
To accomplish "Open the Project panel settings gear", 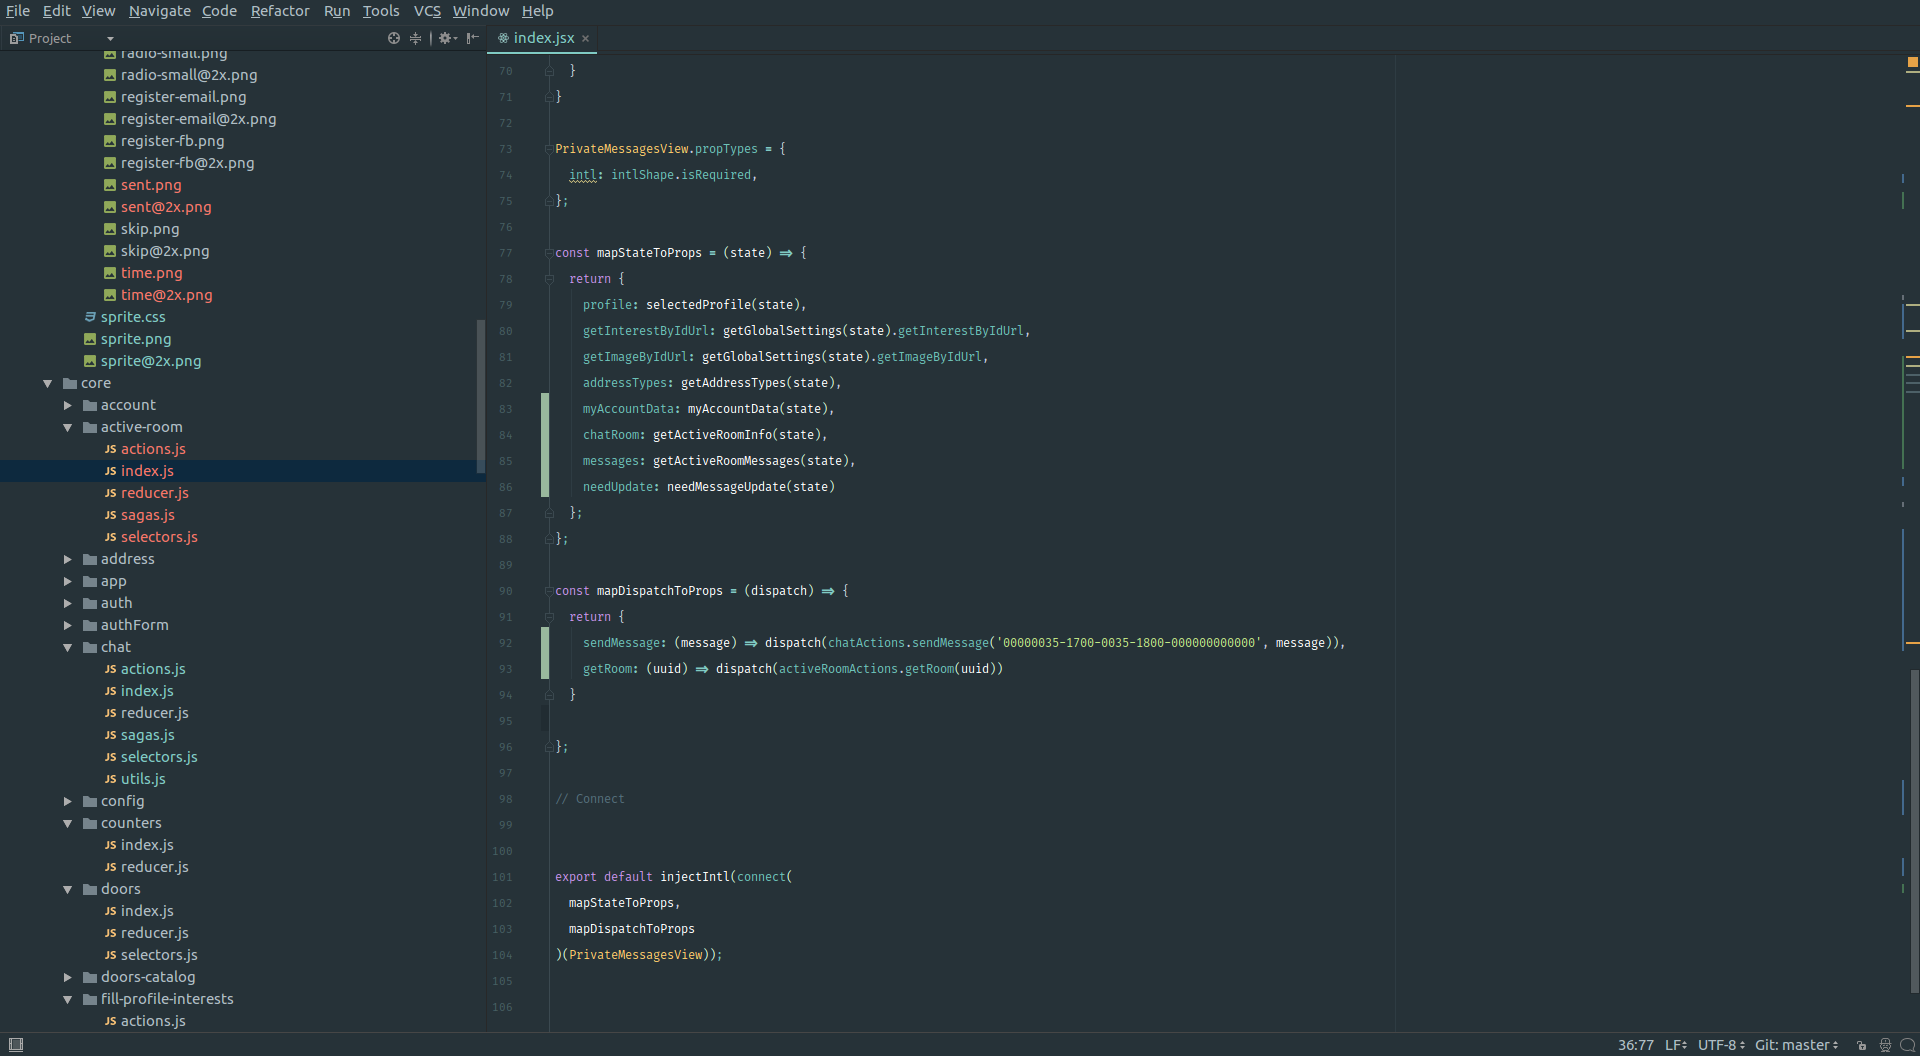I will (x=446, y=38).
